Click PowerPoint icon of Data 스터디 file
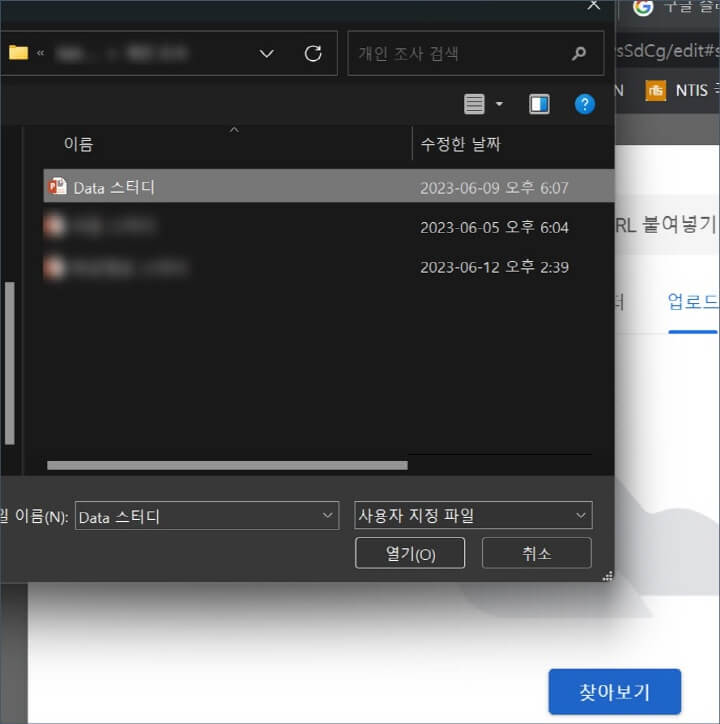 click(58, 186)
